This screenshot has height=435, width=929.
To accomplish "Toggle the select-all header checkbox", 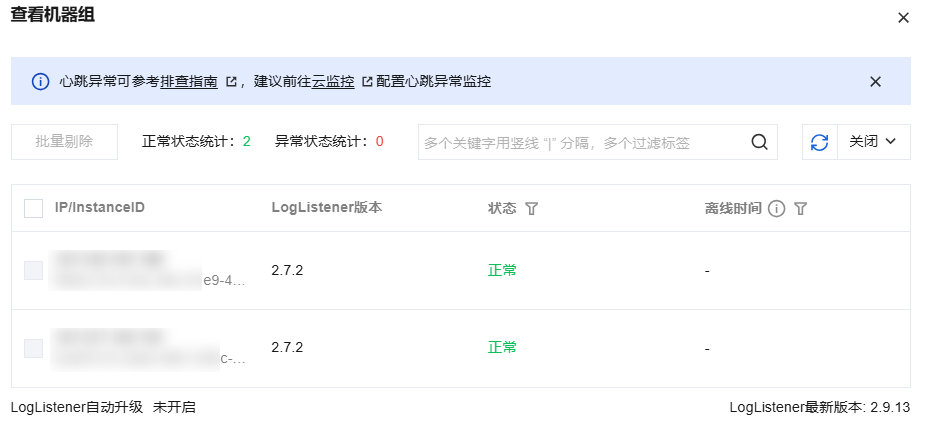I will tap(33, 208).
